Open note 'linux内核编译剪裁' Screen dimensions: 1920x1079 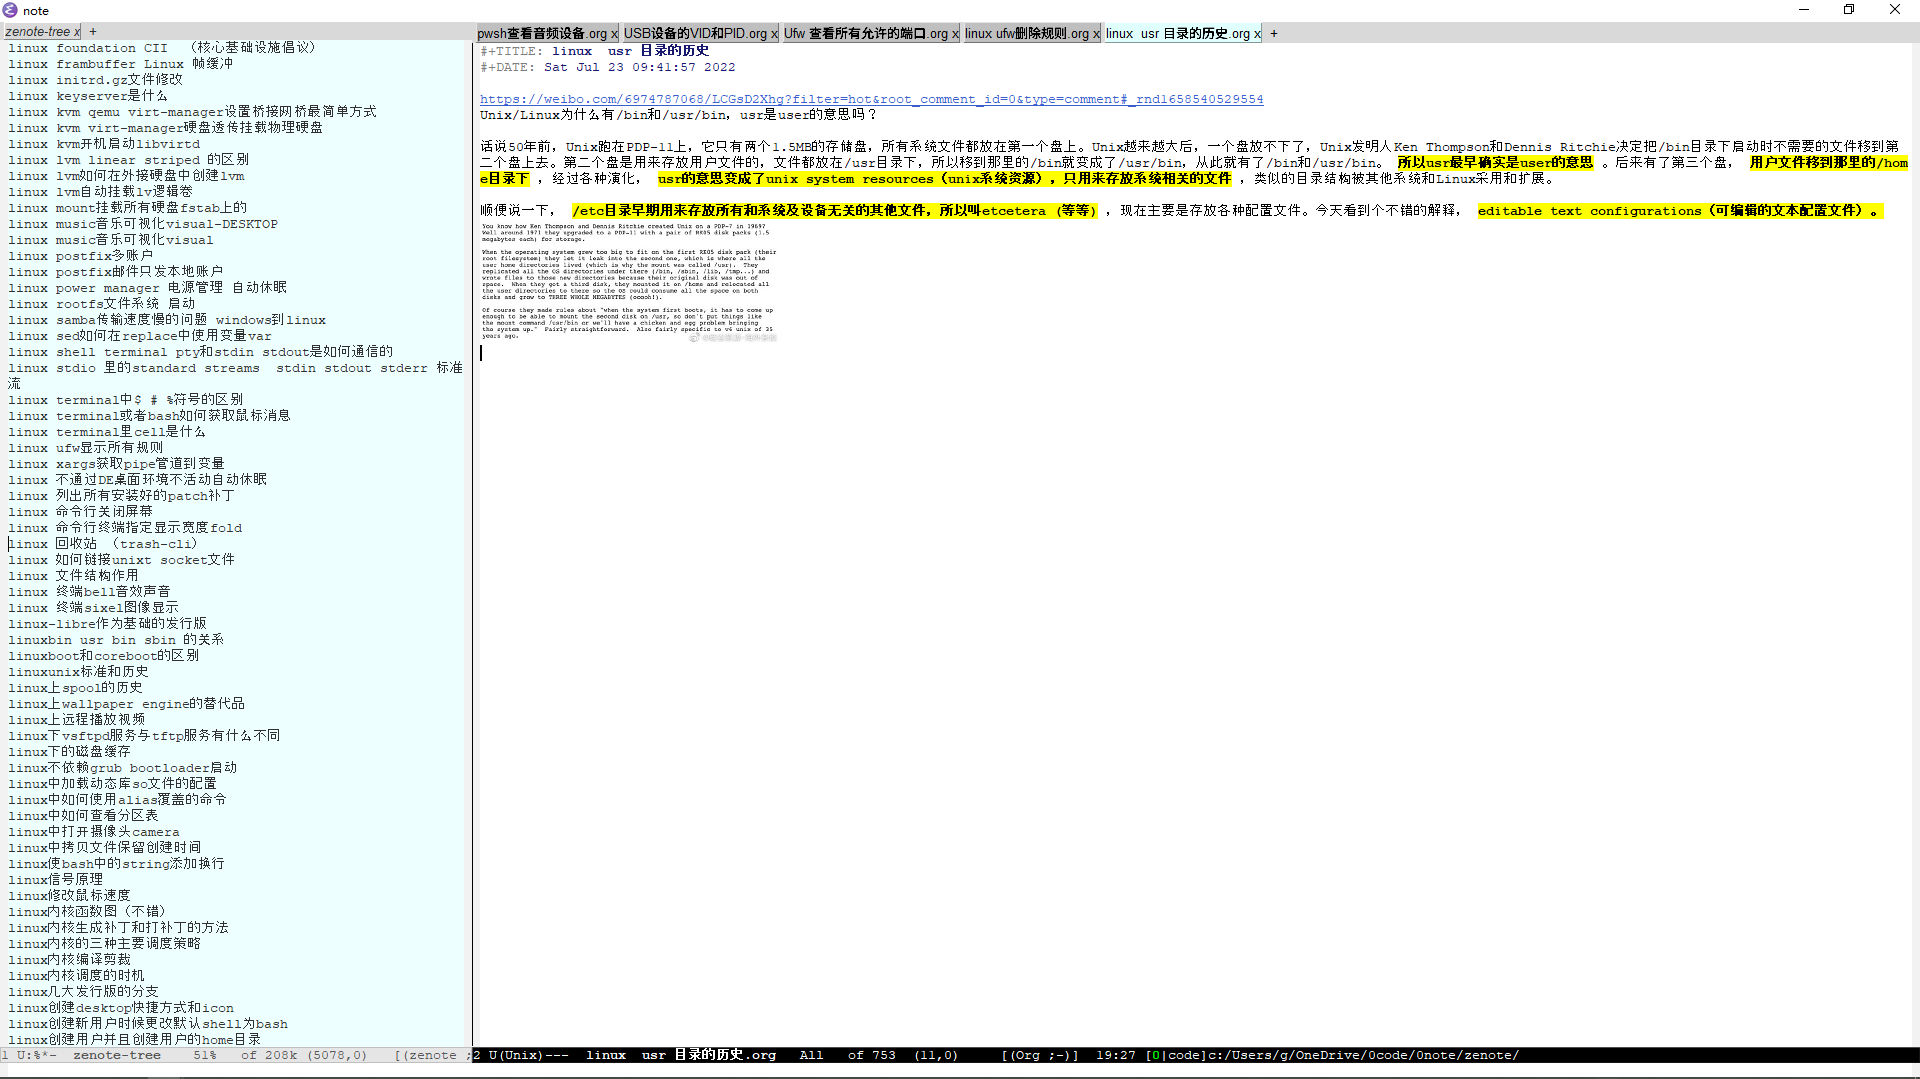[69, 960]
